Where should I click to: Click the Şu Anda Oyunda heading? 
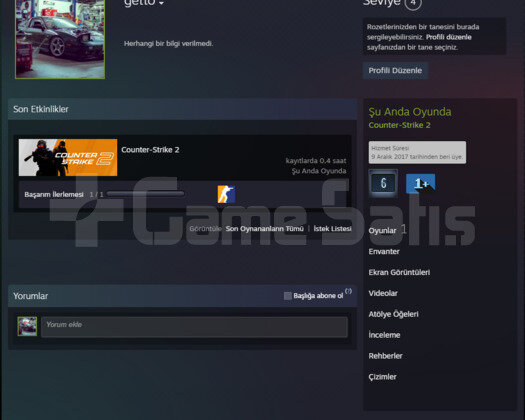click(410, 112)
